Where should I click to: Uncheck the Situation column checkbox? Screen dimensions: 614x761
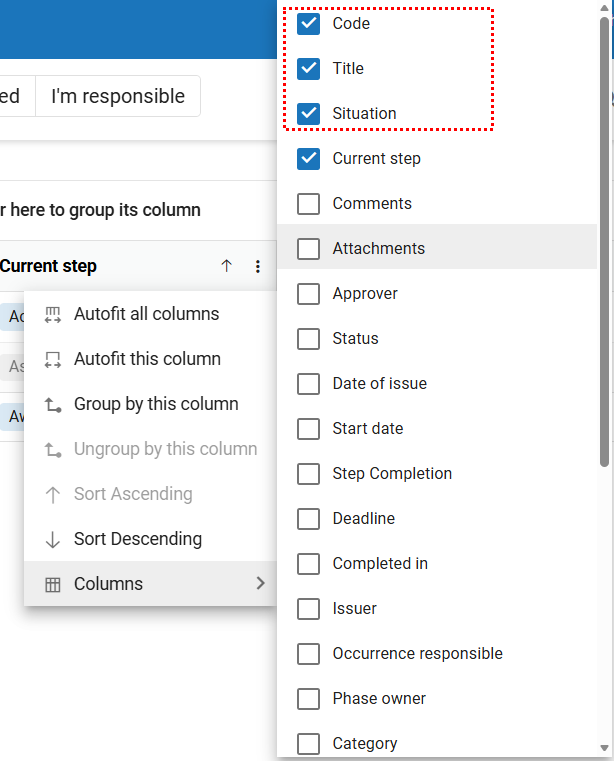pos(309,113)
